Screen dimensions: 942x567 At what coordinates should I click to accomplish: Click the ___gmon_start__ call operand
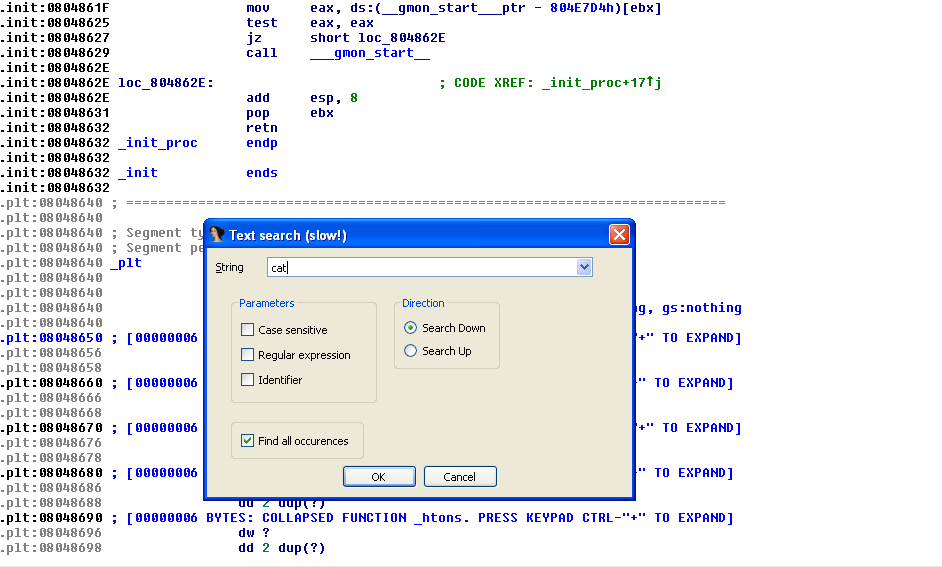[370, 53]
